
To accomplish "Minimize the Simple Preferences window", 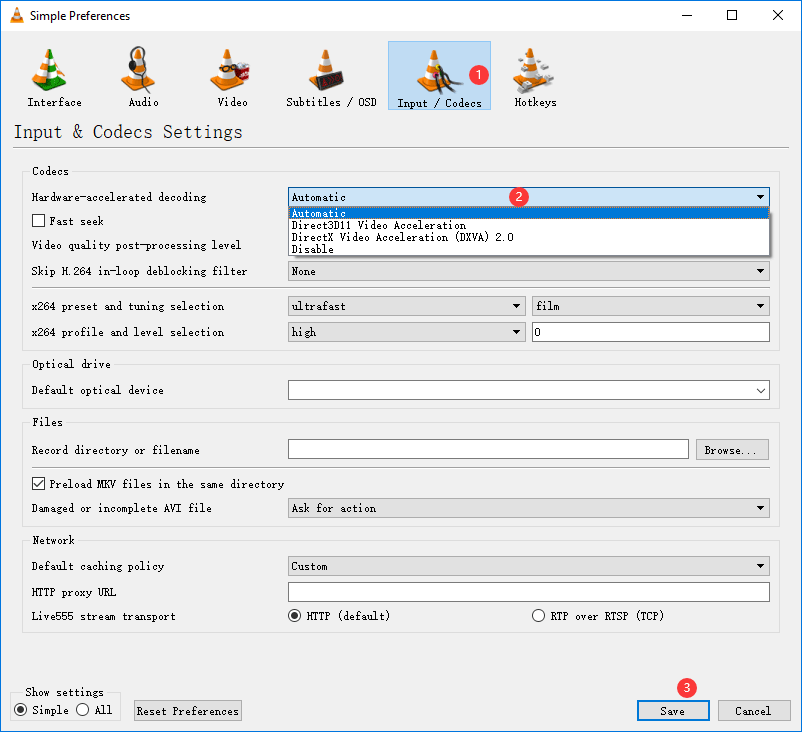I will pyautogui.click(x=687, y=15).
